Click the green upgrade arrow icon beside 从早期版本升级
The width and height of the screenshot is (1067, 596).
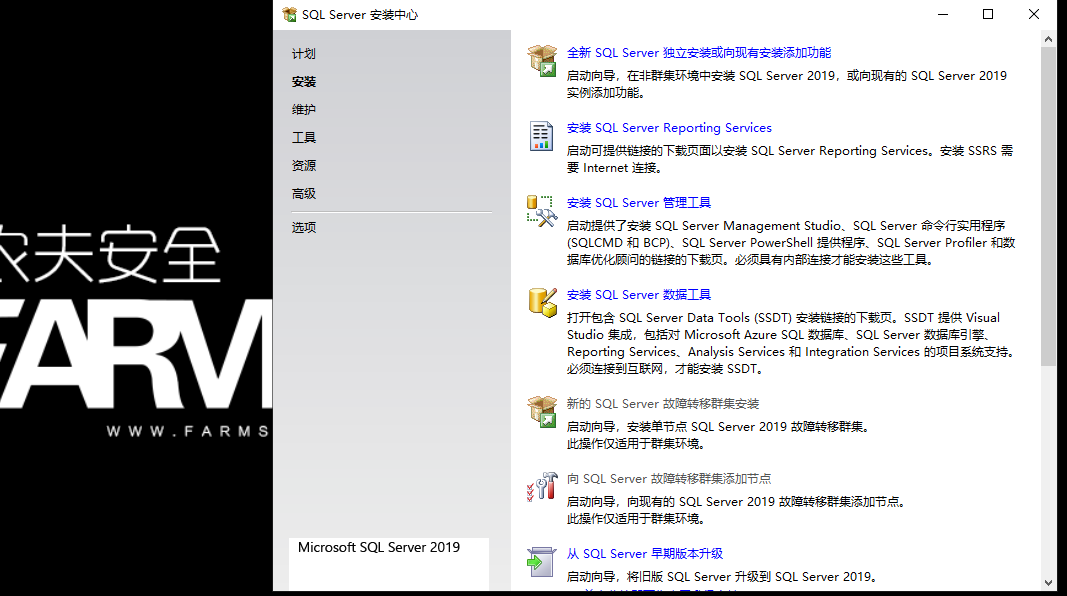tap(541, 562)
